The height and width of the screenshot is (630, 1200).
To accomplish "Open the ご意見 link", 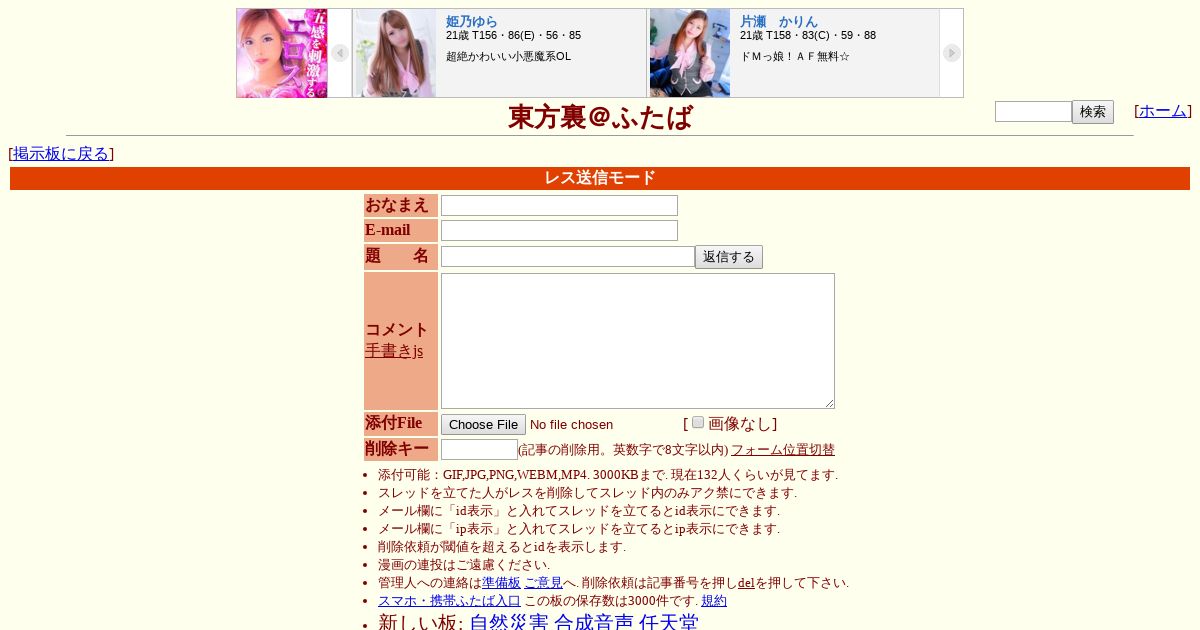I will 544,583.
